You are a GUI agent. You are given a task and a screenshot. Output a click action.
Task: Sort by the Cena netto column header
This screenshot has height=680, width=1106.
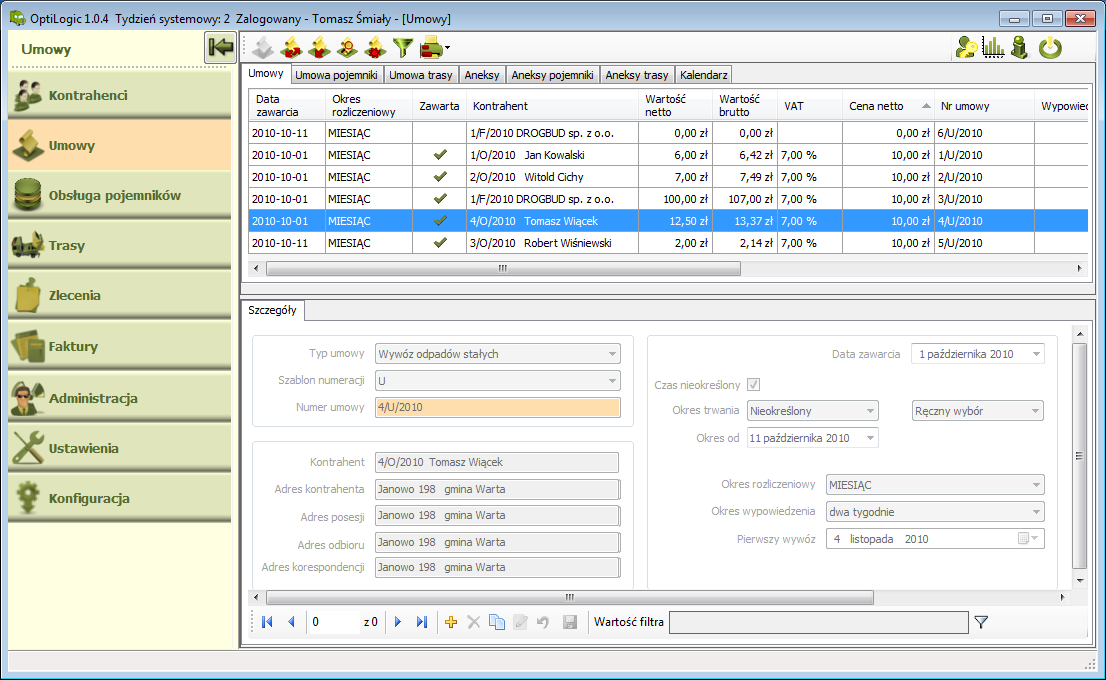(x=888, y=106)
